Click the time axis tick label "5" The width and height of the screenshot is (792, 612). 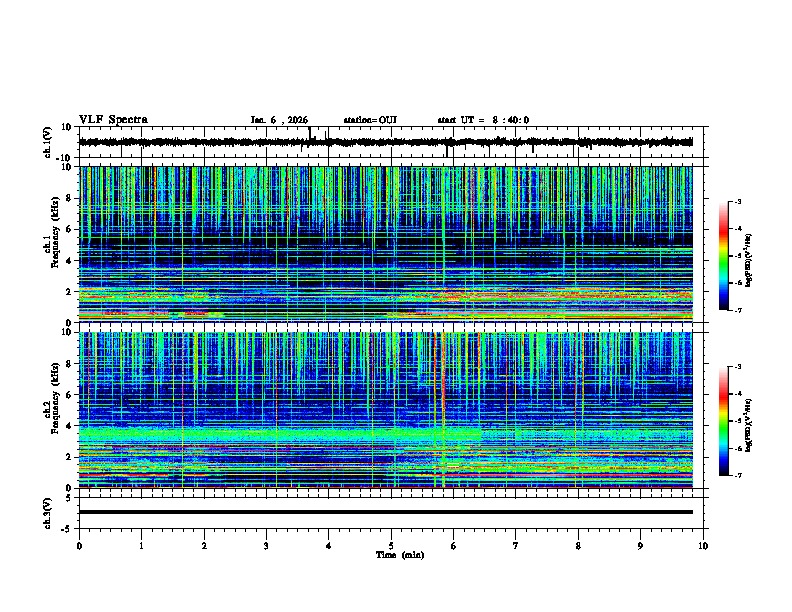point(391,546)
